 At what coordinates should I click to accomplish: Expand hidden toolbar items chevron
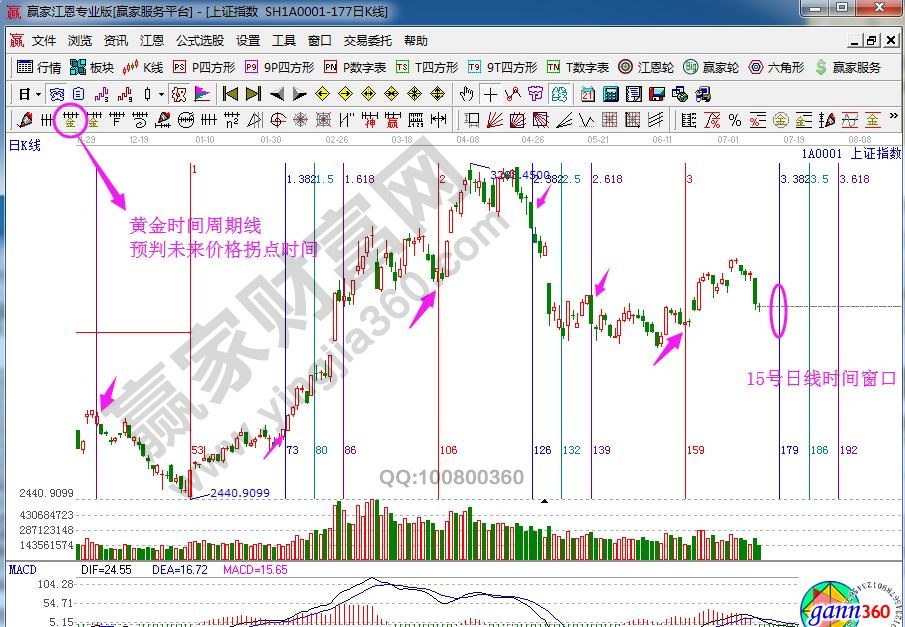891,120
